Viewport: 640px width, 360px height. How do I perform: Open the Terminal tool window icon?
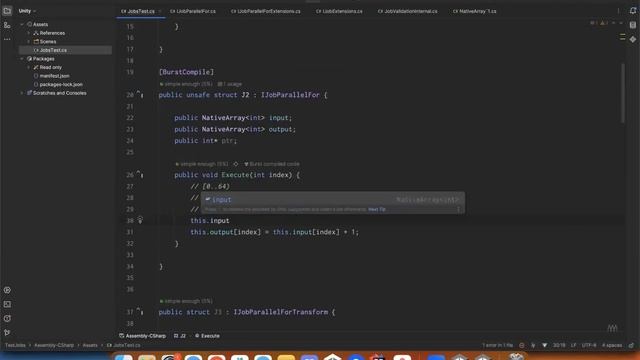coord(7,304)
